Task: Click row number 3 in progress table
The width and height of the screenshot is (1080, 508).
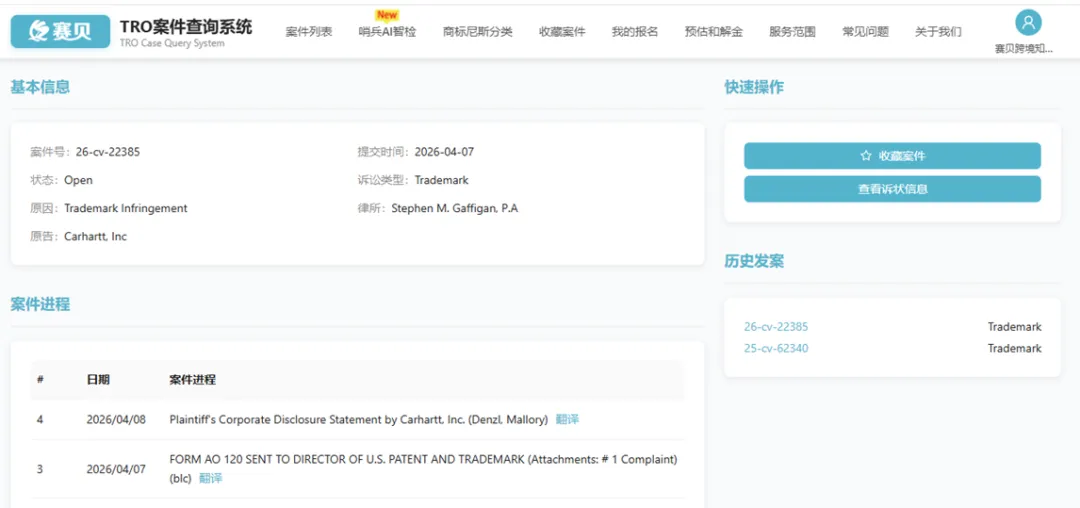Action: (40, 469)
